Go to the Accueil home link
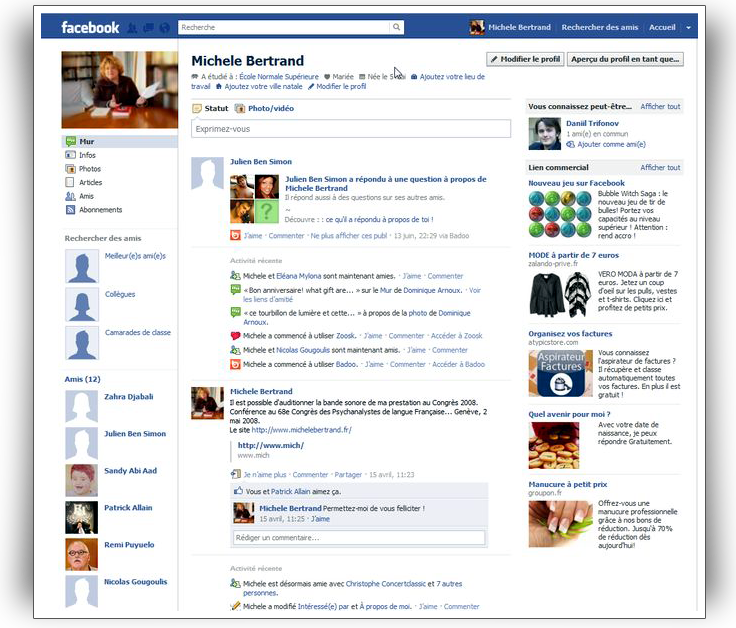The image size is (736, 628). (662, 27)
